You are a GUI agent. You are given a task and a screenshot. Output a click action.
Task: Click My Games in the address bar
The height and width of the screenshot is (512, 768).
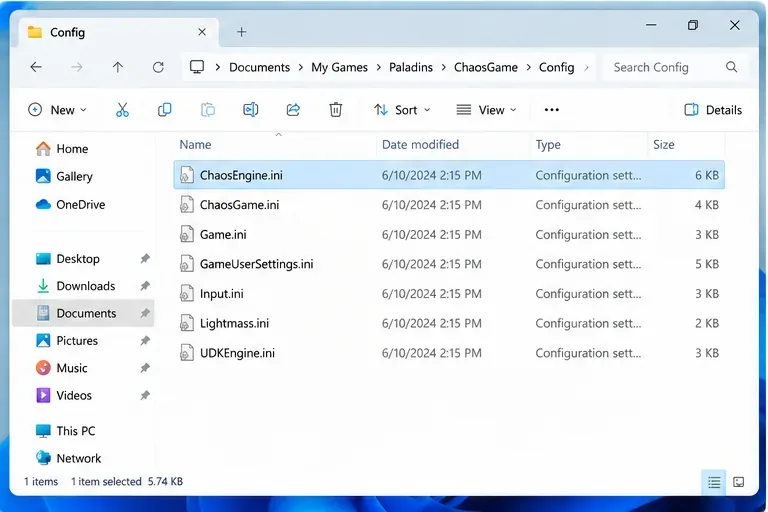339,67
